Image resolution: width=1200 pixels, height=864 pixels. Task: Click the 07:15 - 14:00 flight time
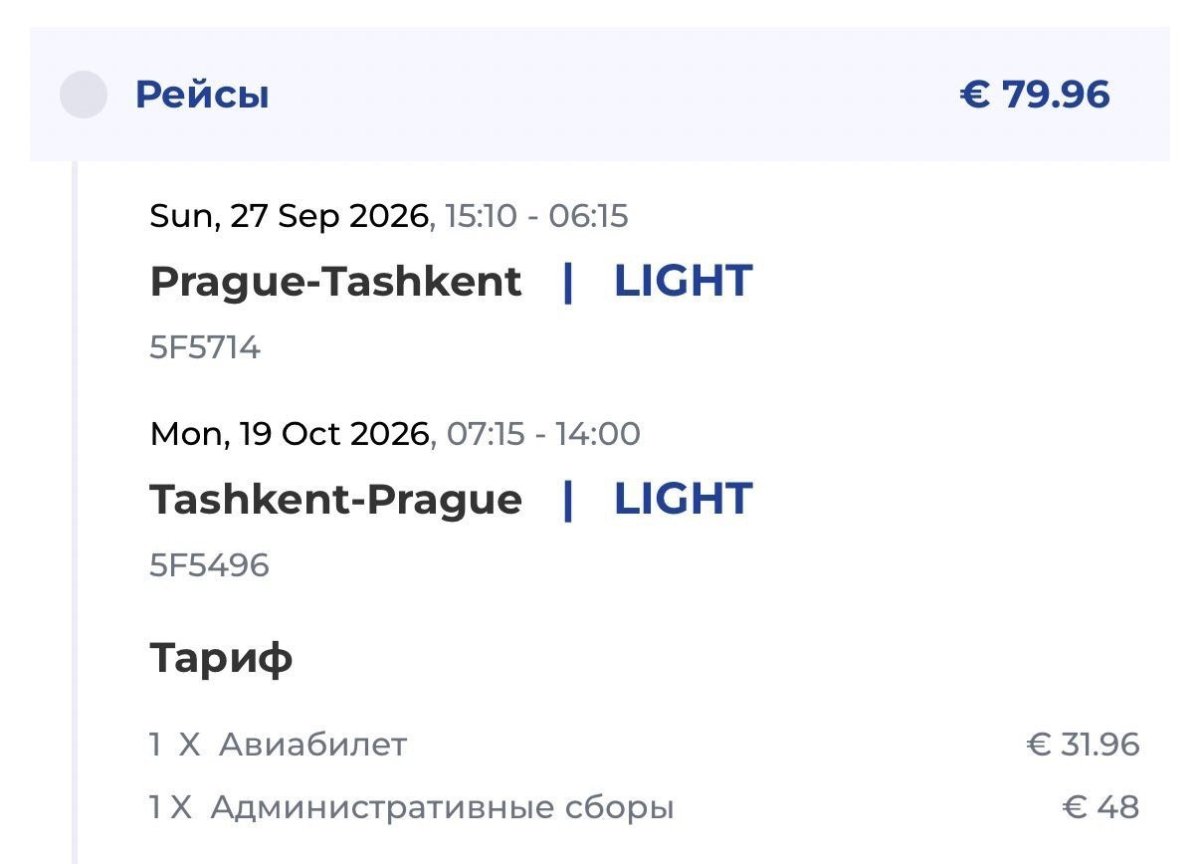point(544,434)
